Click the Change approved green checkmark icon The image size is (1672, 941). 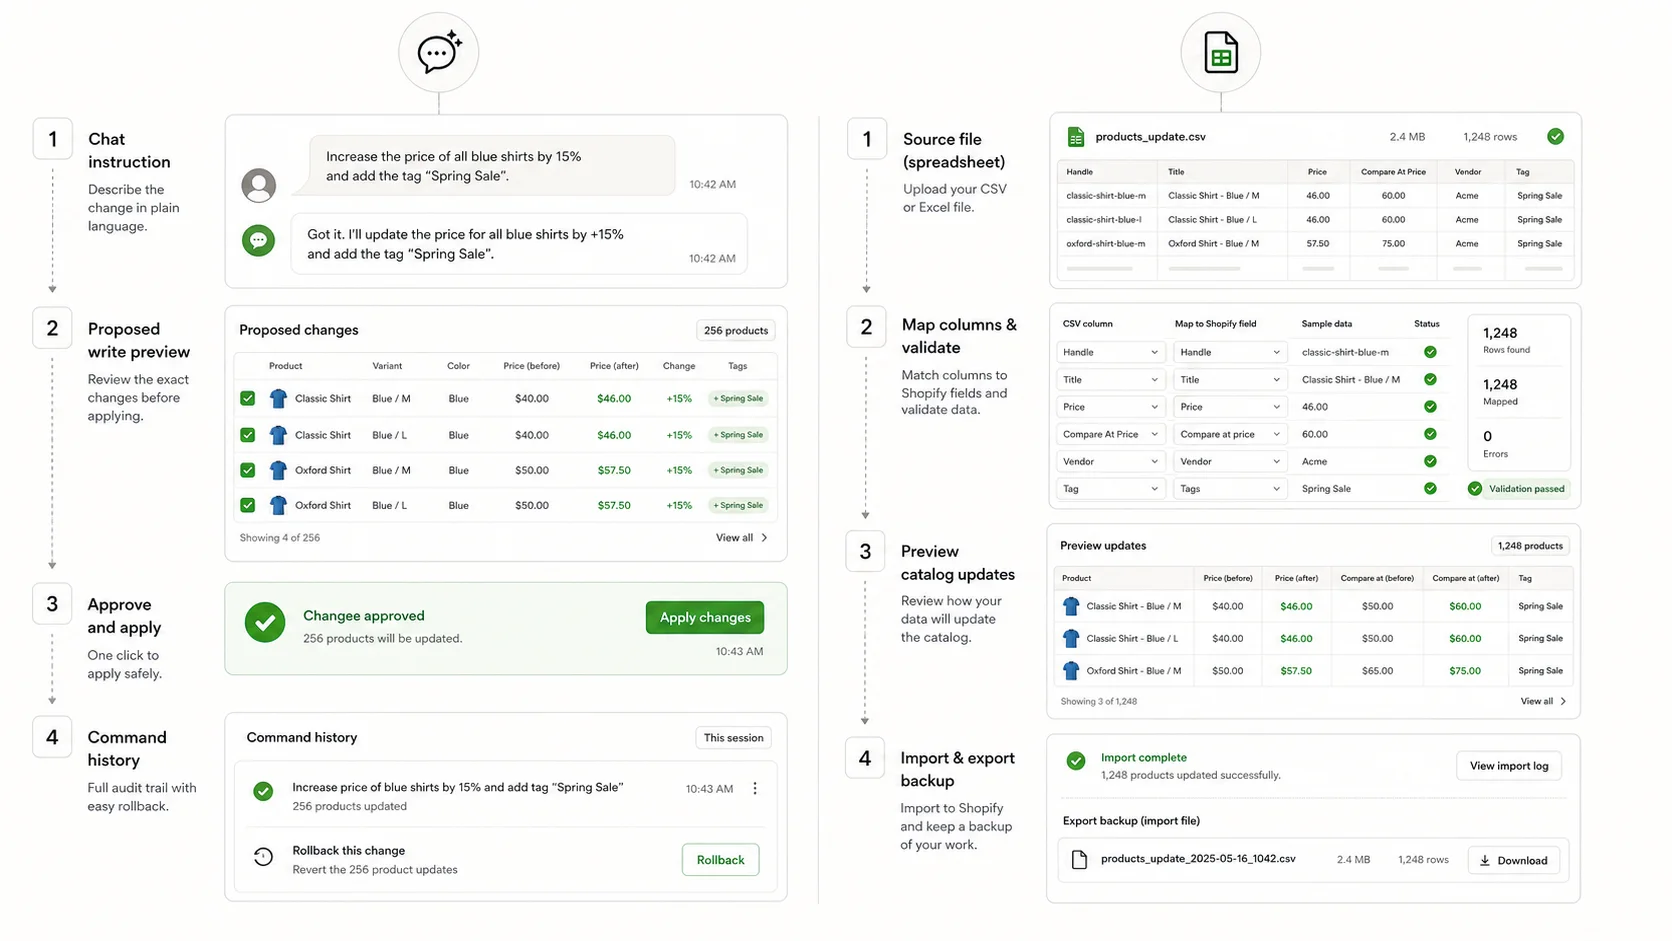click(265, 622)
